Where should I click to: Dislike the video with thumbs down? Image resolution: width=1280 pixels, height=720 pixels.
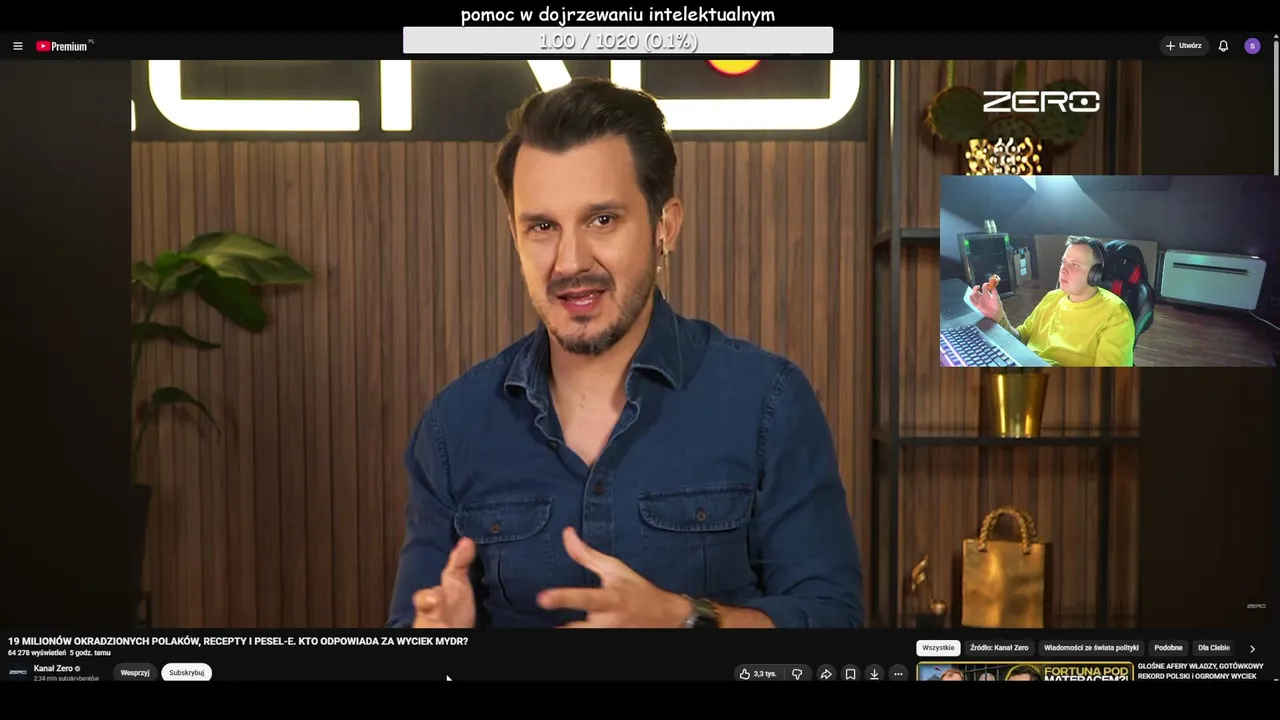pos(797,674)
